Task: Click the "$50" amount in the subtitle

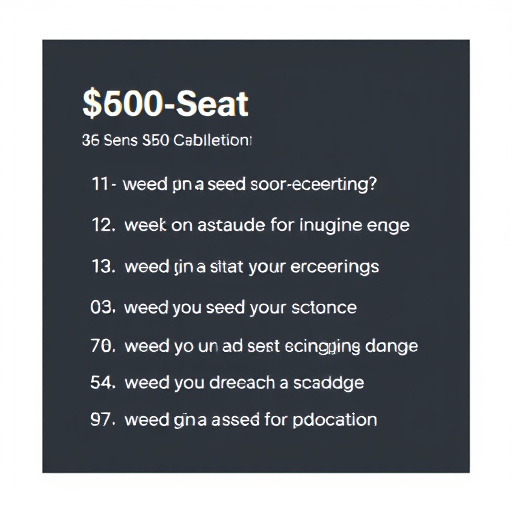Action: coord(155,140)
